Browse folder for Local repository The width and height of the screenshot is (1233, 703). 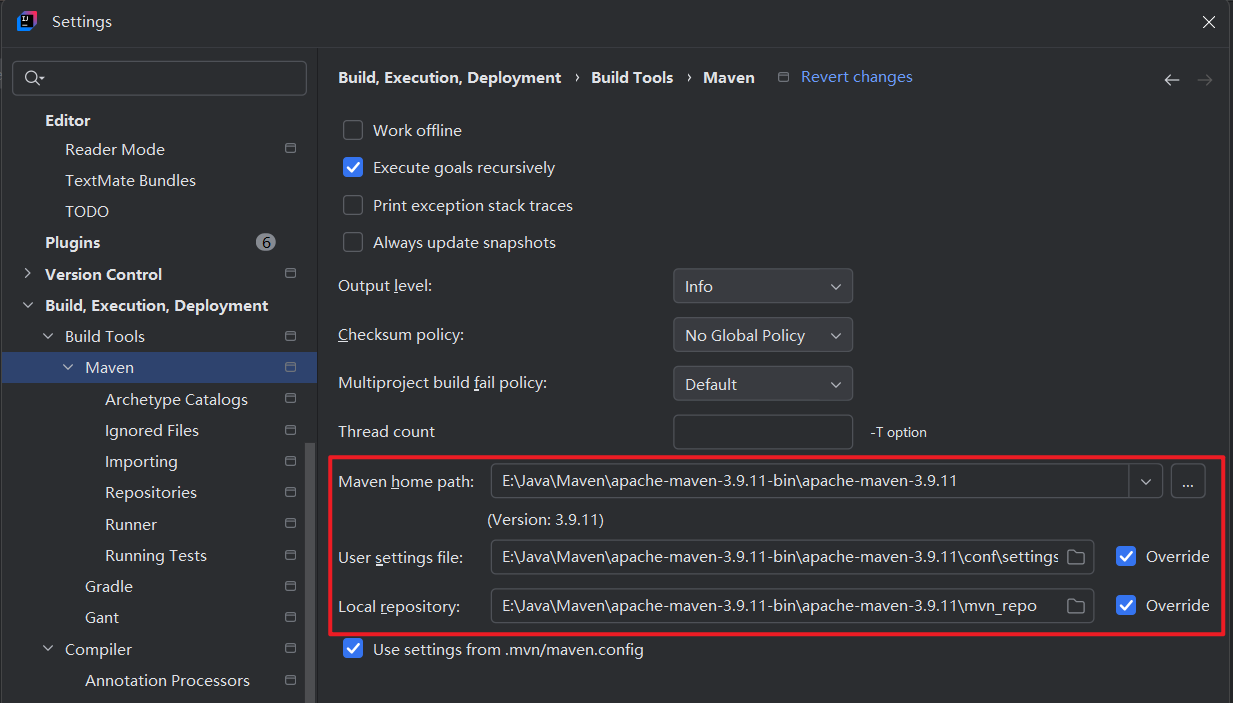(x=1076, y=605)
